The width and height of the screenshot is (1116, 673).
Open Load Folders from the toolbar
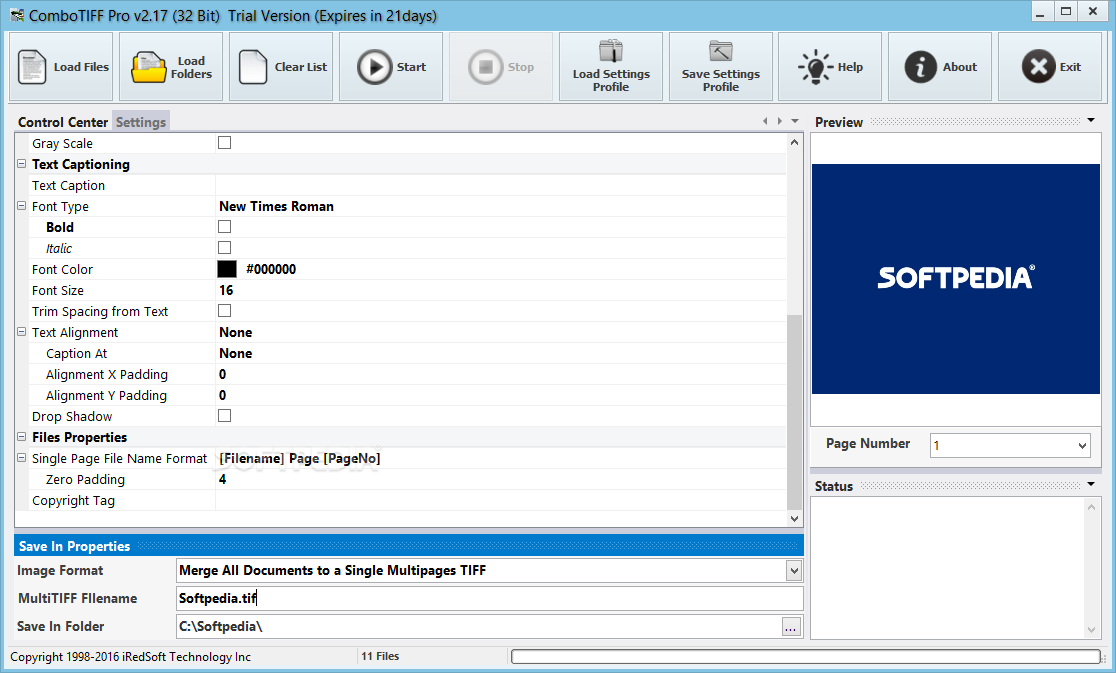point(172,67)
